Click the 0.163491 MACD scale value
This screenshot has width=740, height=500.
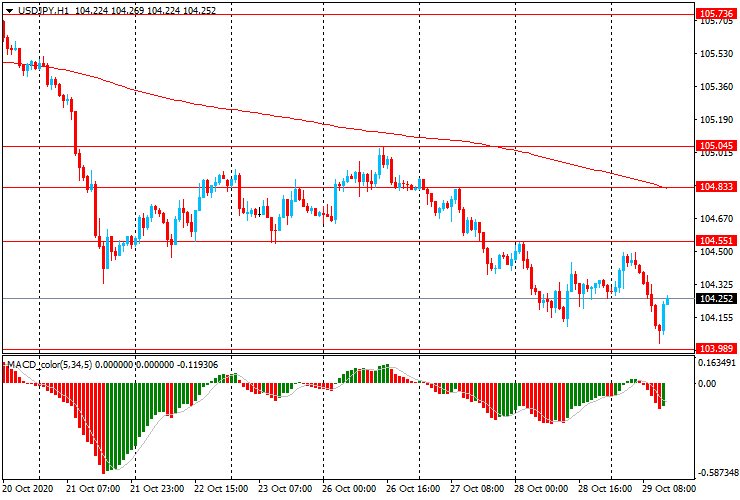pos(717,363)
